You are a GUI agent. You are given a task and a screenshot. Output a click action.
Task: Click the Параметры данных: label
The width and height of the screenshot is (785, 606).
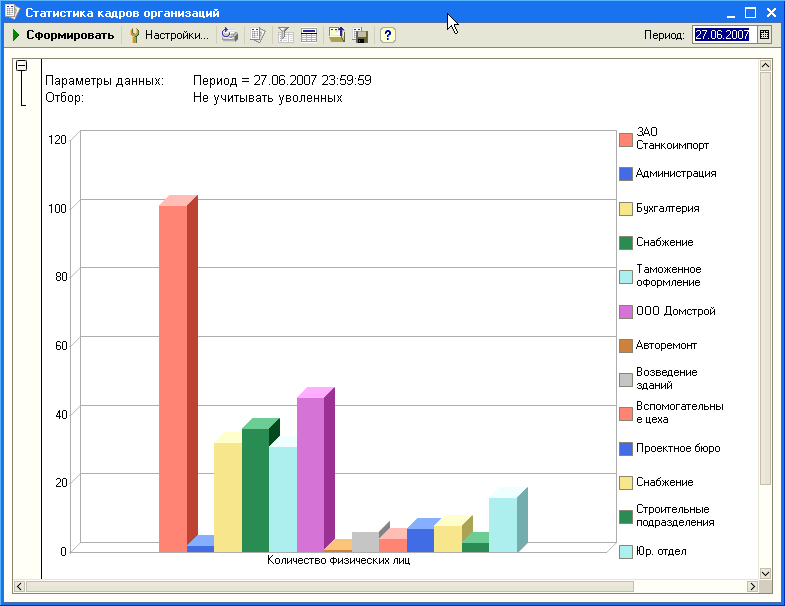[105, 81]
